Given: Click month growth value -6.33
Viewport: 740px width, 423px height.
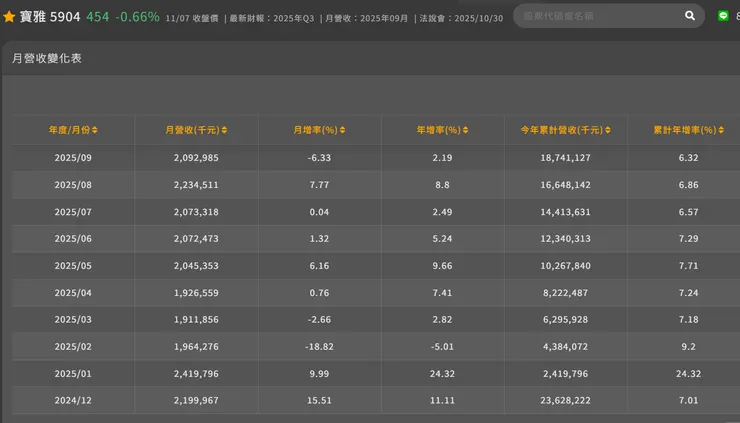Looking at the screenshot, I should [320, 158].
